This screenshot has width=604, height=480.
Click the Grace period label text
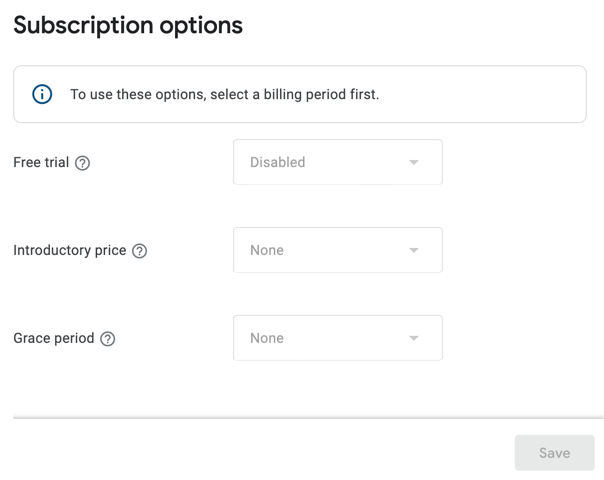[x=53, y=339]
